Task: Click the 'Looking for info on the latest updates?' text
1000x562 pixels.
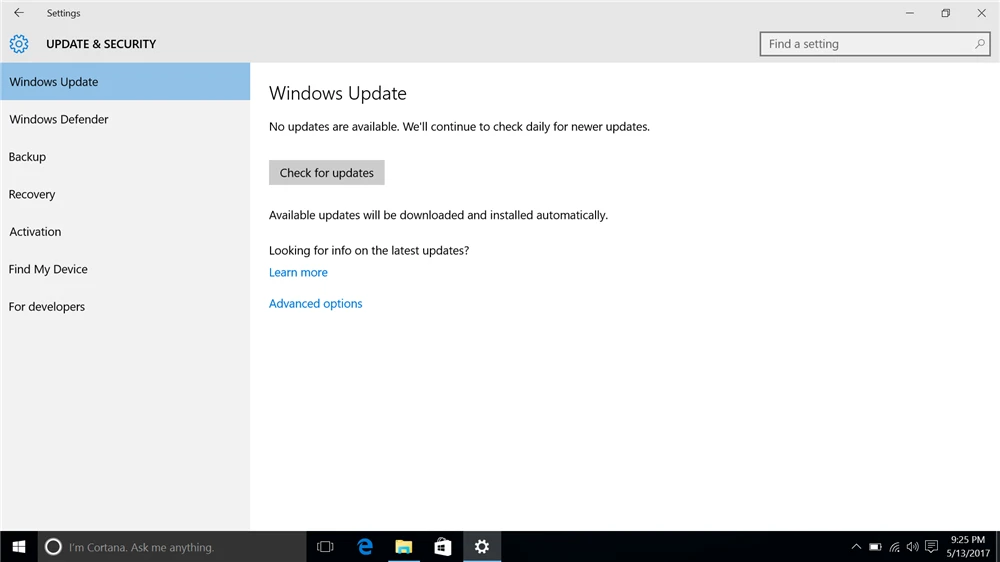Action: (x=369, y=251)
